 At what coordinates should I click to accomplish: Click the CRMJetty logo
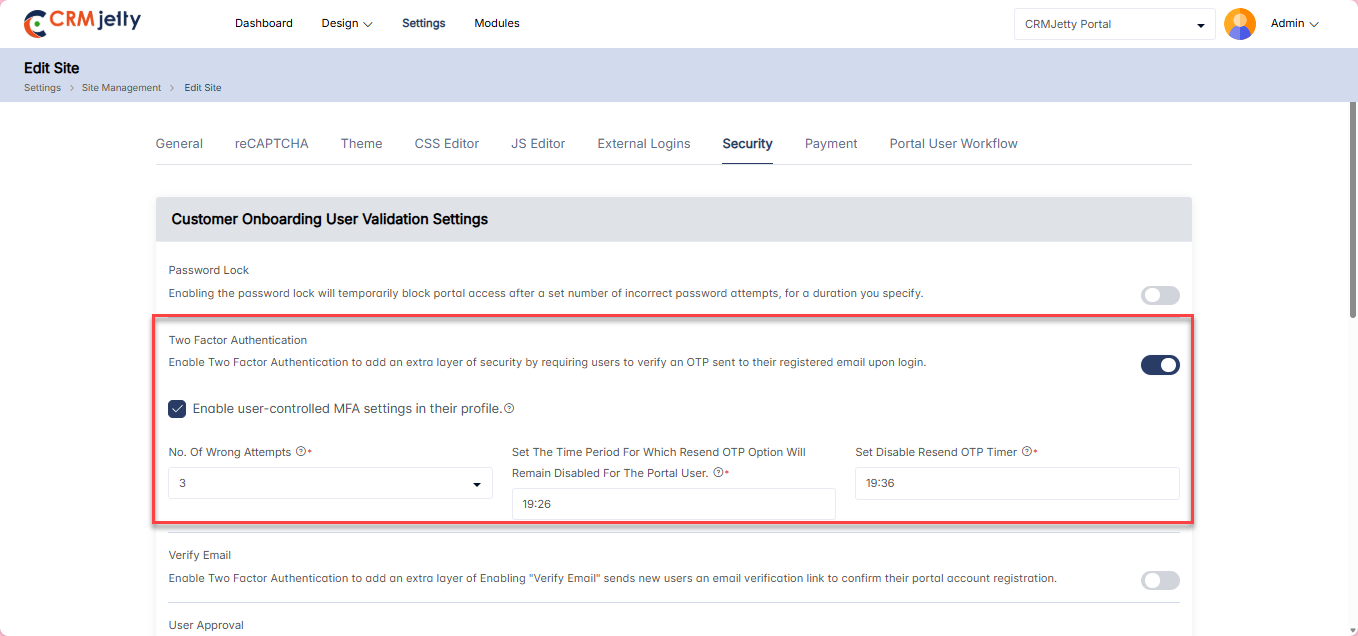tap(82, 23)
